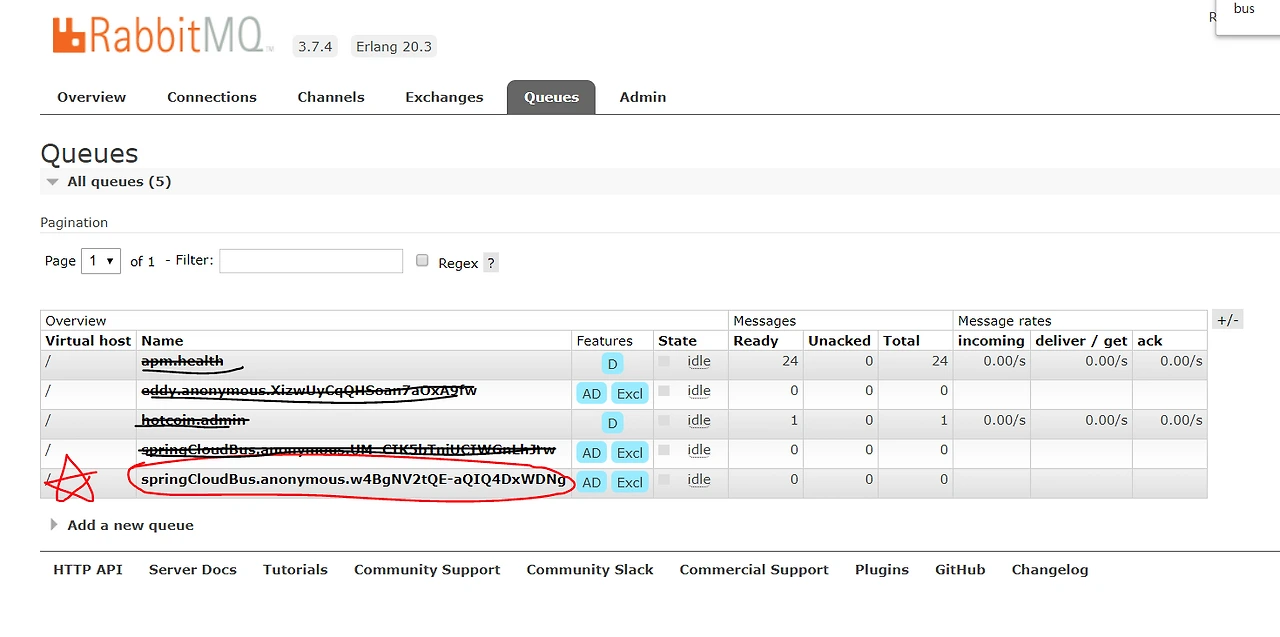Sort by the Ready messages column
This screenshot has width=1280, height=637.
click(x=756, y=341)
